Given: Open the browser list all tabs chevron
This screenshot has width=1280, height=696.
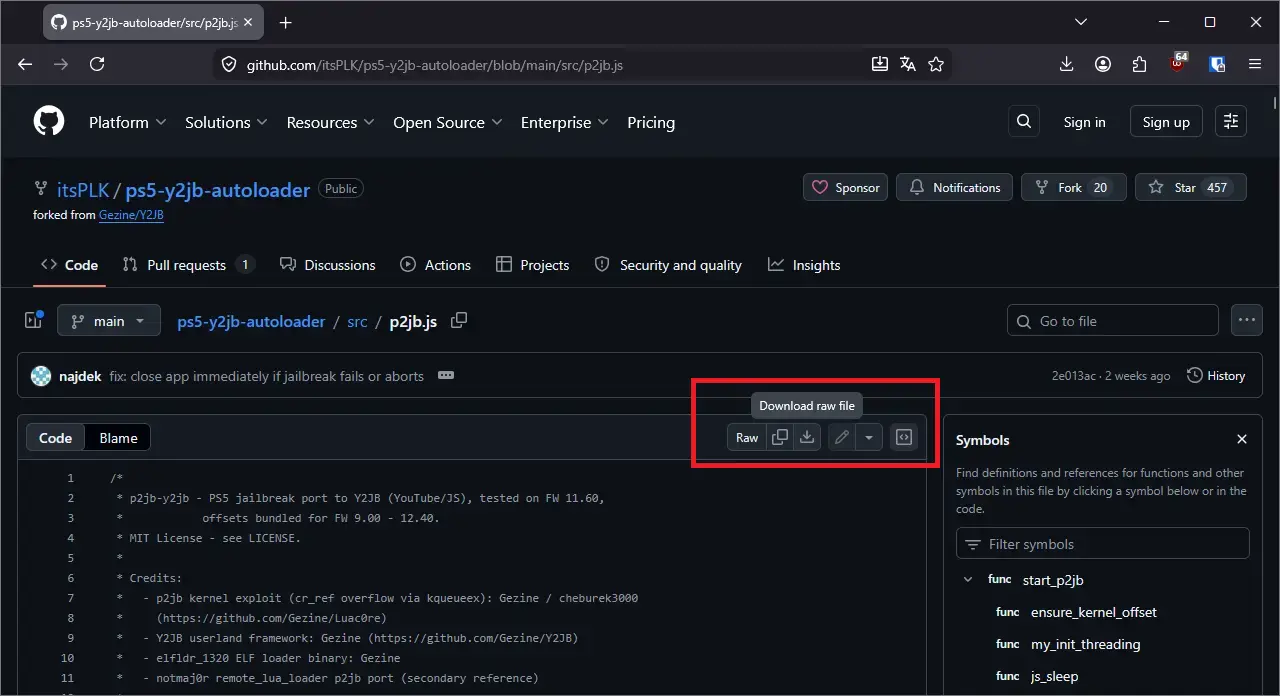Looking at the screenshot, I should [x=1081, y=22].
